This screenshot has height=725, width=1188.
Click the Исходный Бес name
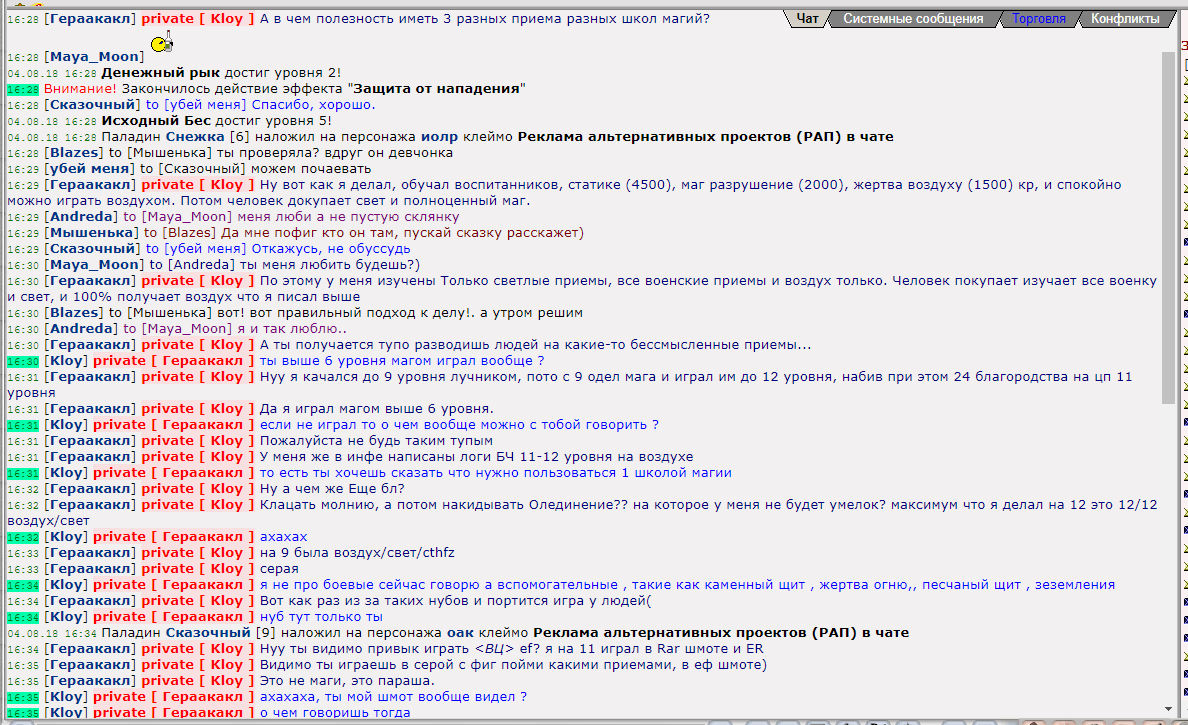[x=155, y=120]
